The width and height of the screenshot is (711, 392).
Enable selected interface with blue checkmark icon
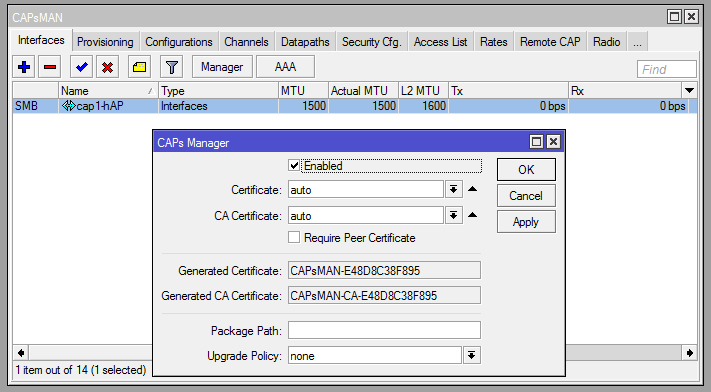tap(82, 67)
